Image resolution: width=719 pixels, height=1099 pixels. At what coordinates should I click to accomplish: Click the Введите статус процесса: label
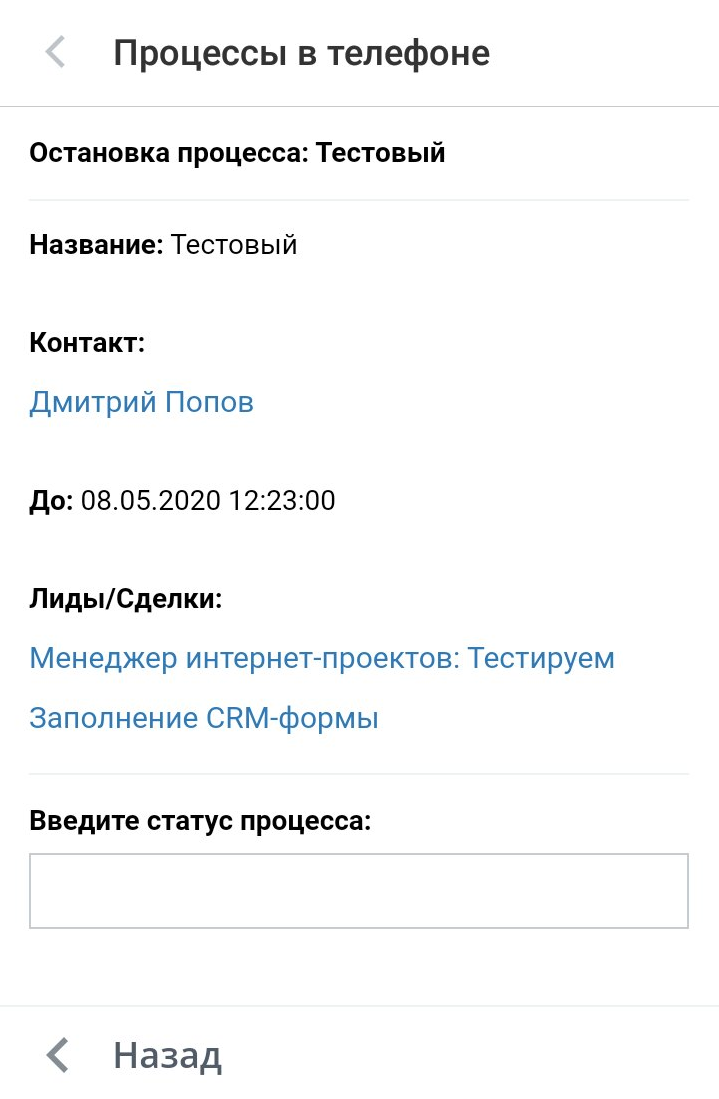(x=200, y=822)
